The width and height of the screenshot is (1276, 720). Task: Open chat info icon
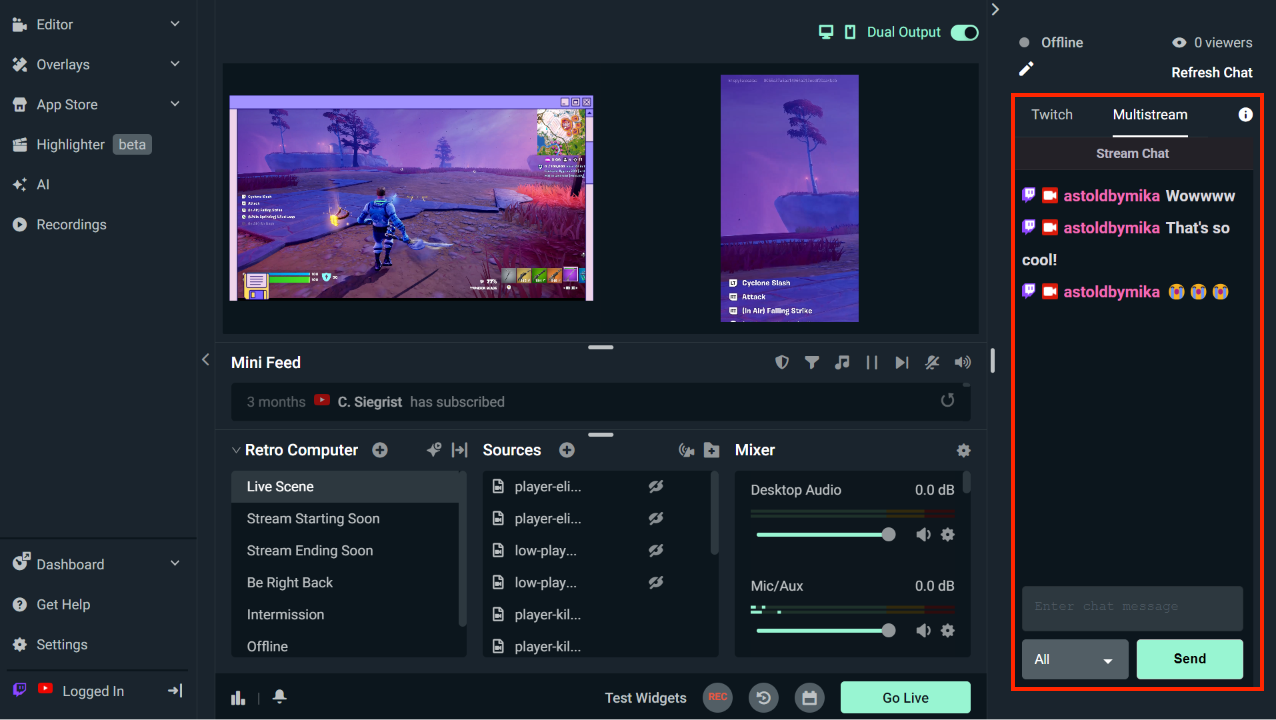click(1245, 114)
